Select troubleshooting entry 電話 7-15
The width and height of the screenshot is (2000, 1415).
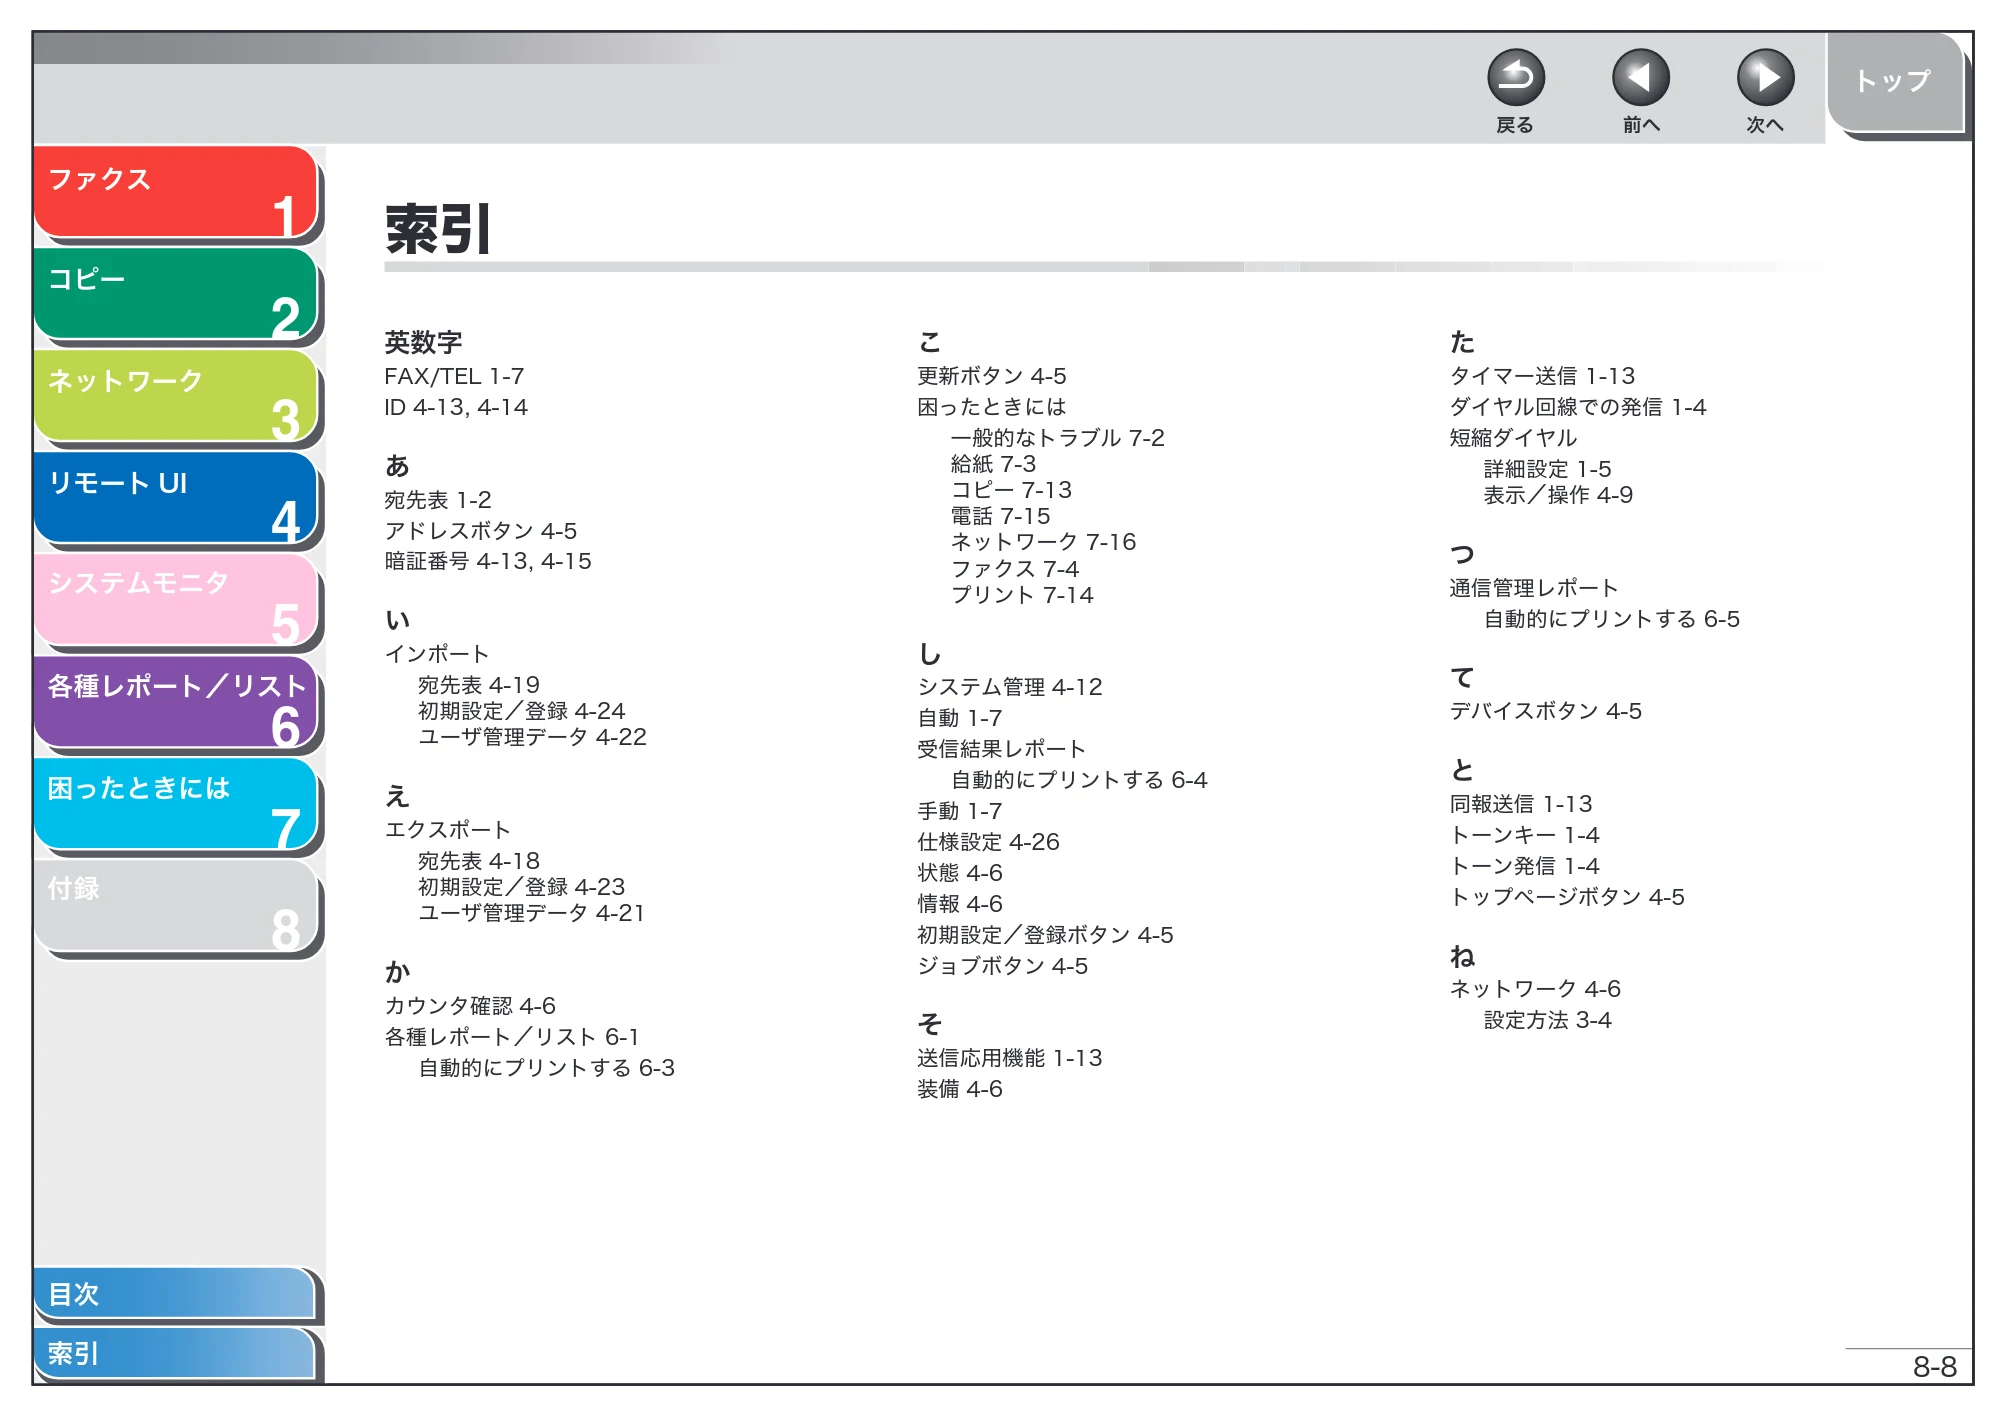[x=1001, y=515]
